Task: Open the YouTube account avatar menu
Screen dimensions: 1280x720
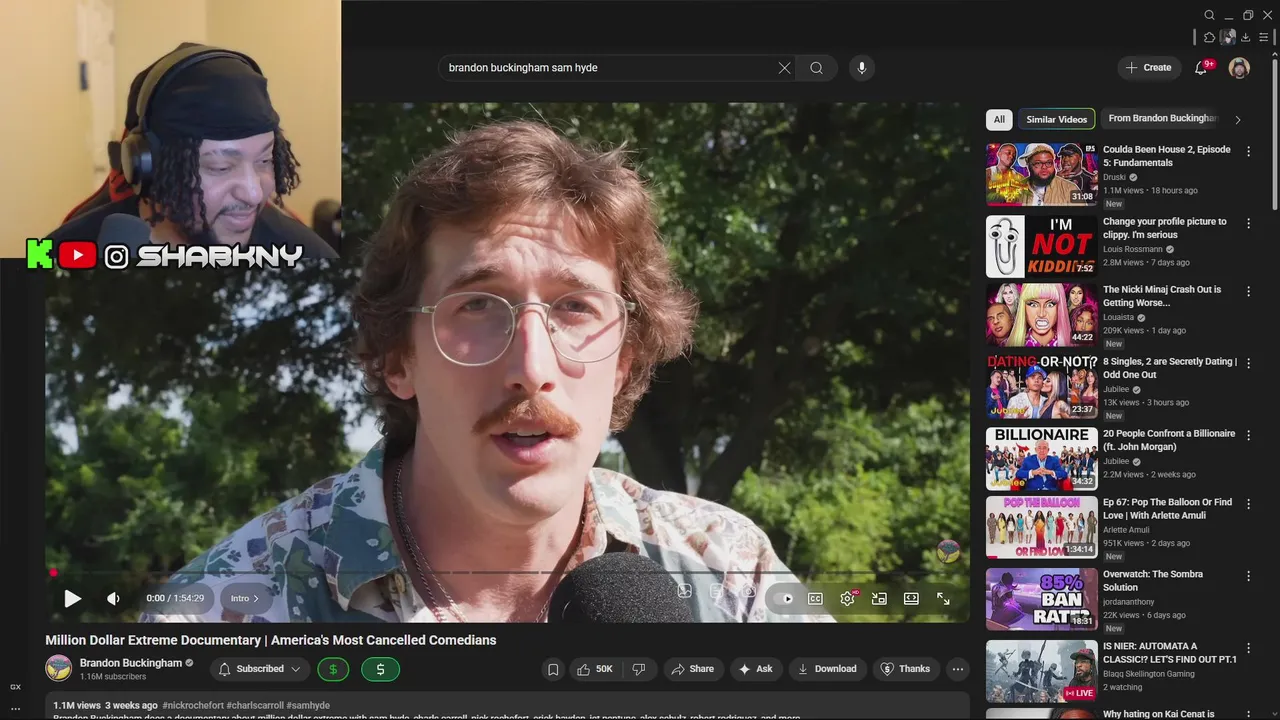Action: (x=1239, y=68)
